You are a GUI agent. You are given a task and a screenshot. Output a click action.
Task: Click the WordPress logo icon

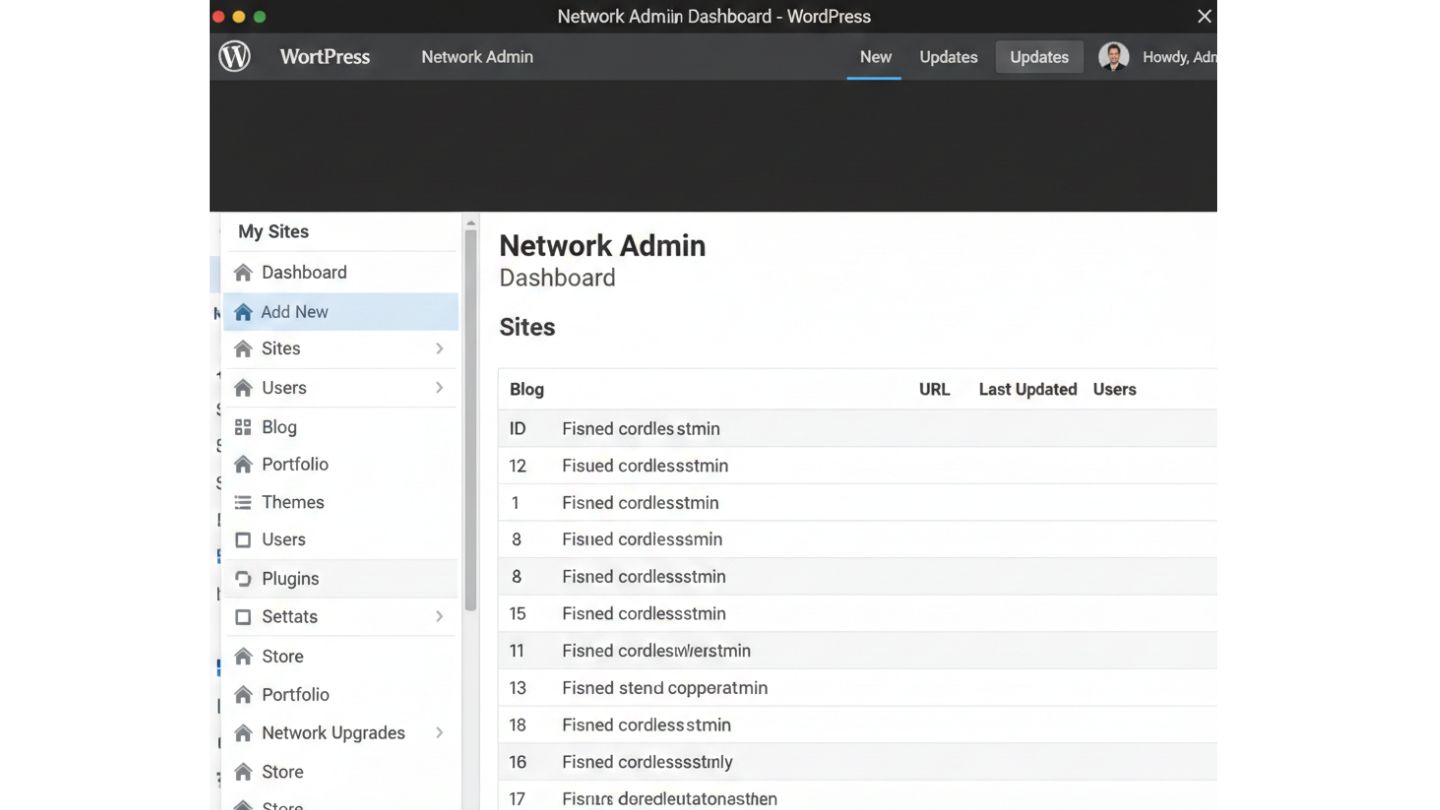coord(234,56)
